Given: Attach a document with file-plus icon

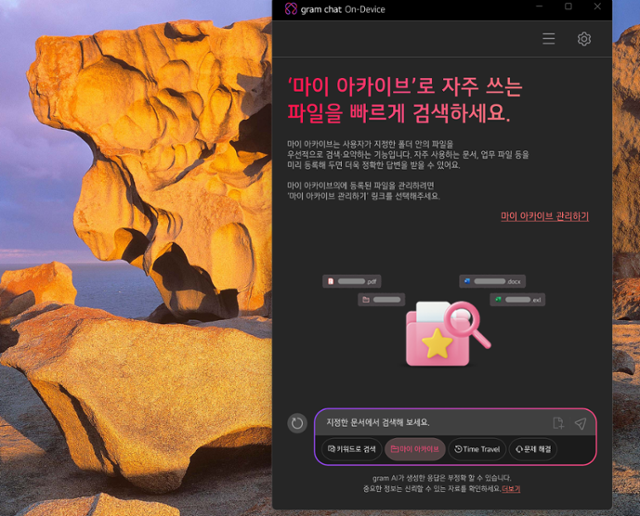Looking at the screenshot, I should pos(558,423).
